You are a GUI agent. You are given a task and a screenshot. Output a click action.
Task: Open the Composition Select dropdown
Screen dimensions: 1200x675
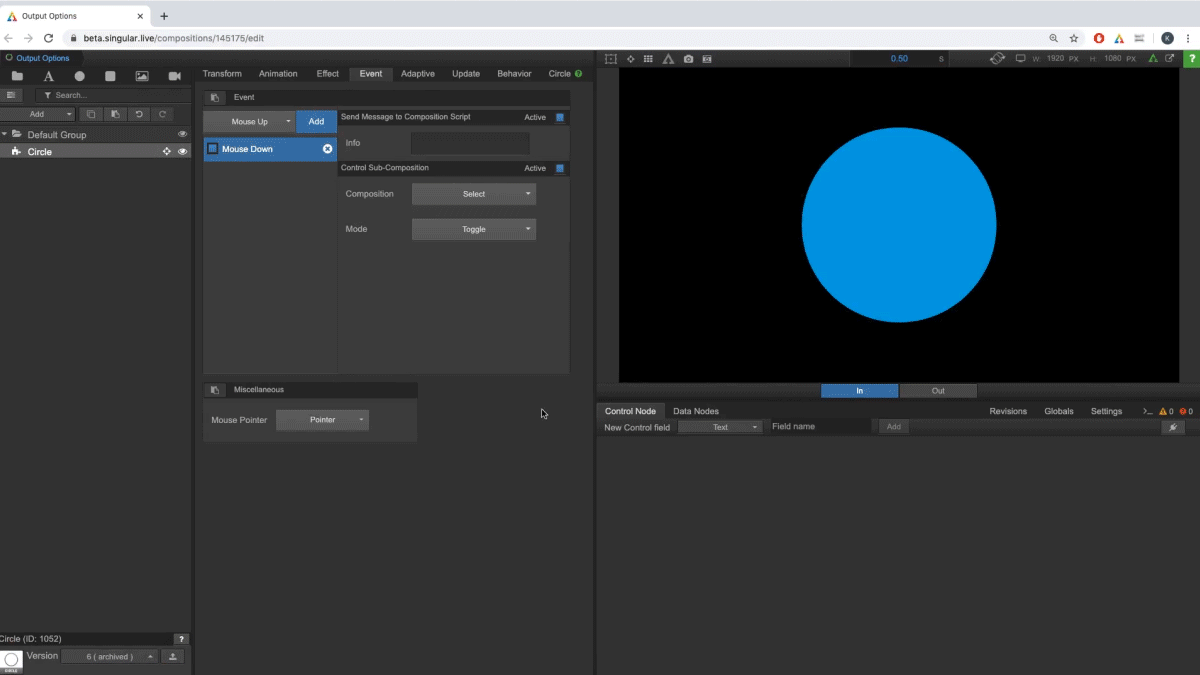click(x=474, y=194)
